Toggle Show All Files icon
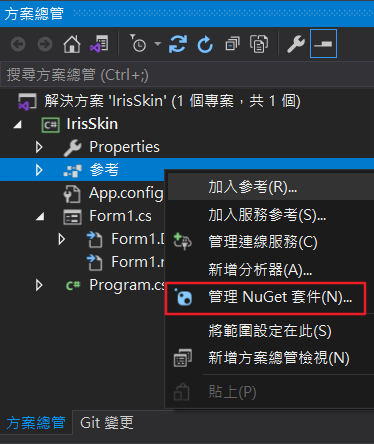 tap(259, 44)
